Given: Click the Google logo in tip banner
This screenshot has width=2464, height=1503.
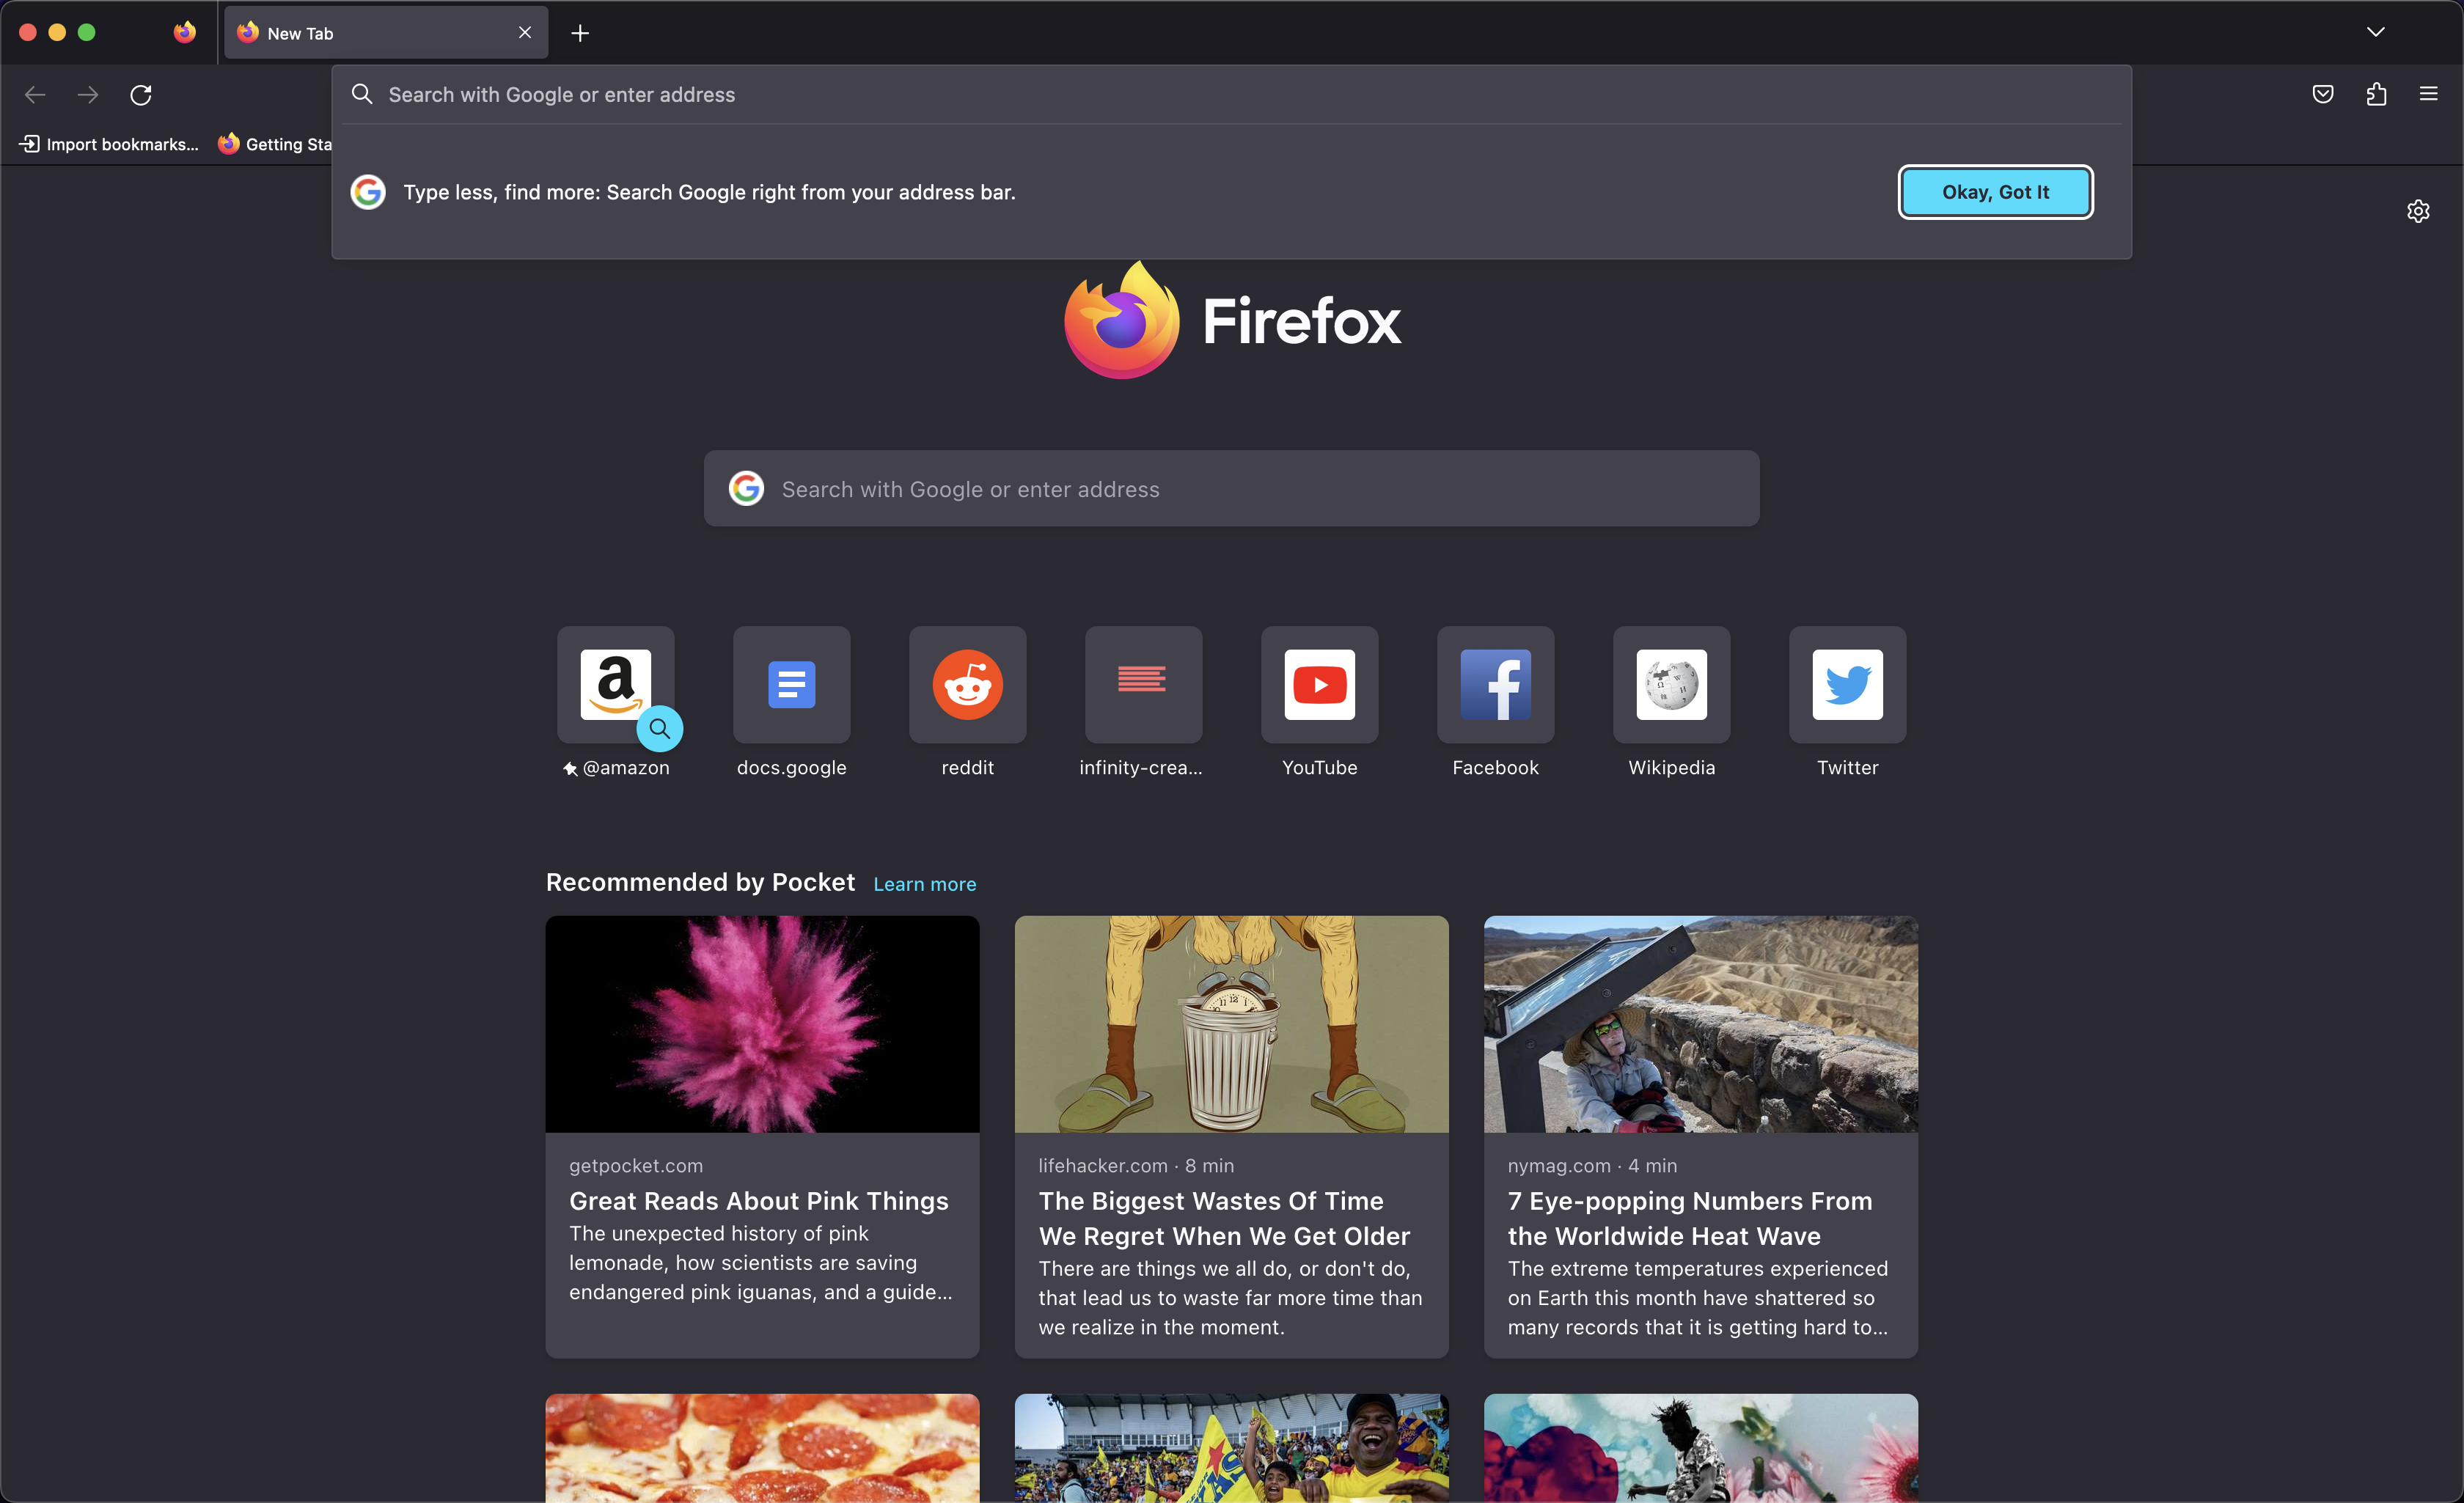Looking at the screenshot, I should [368, 192].
